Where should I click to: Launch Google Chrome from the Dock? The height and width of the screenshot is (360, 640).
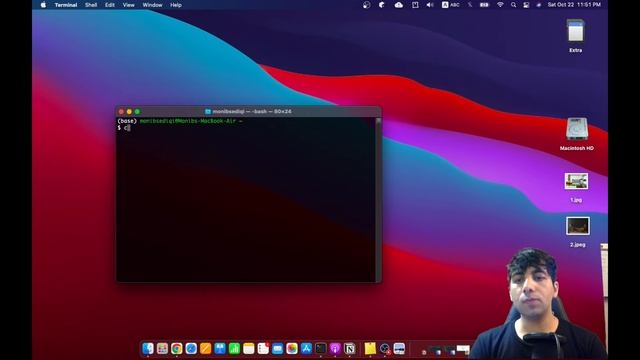point(177,348)
